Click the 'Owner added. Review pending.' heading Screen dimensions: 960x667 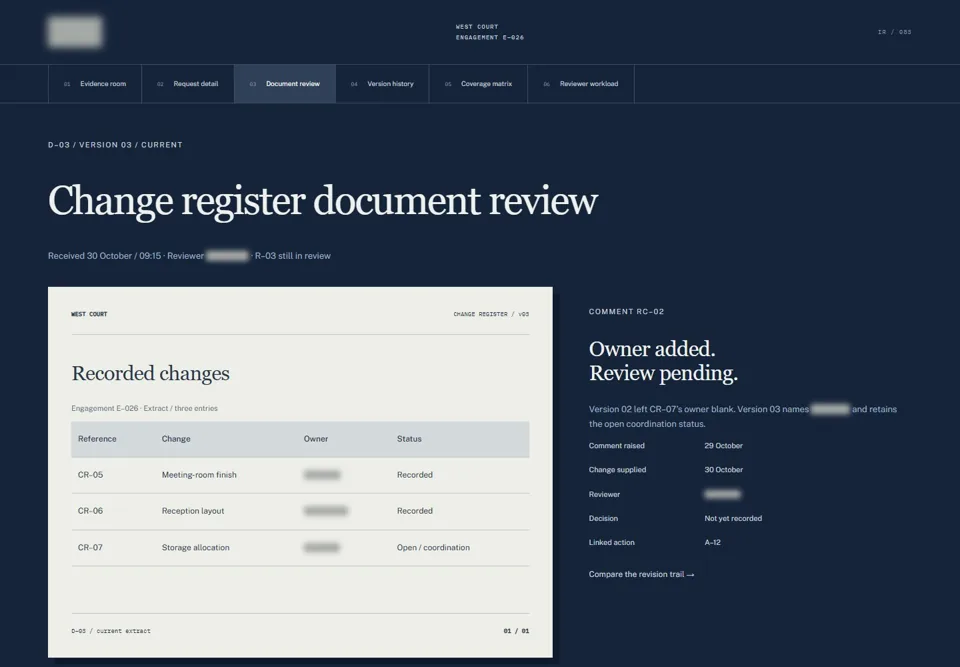point(663,361)
